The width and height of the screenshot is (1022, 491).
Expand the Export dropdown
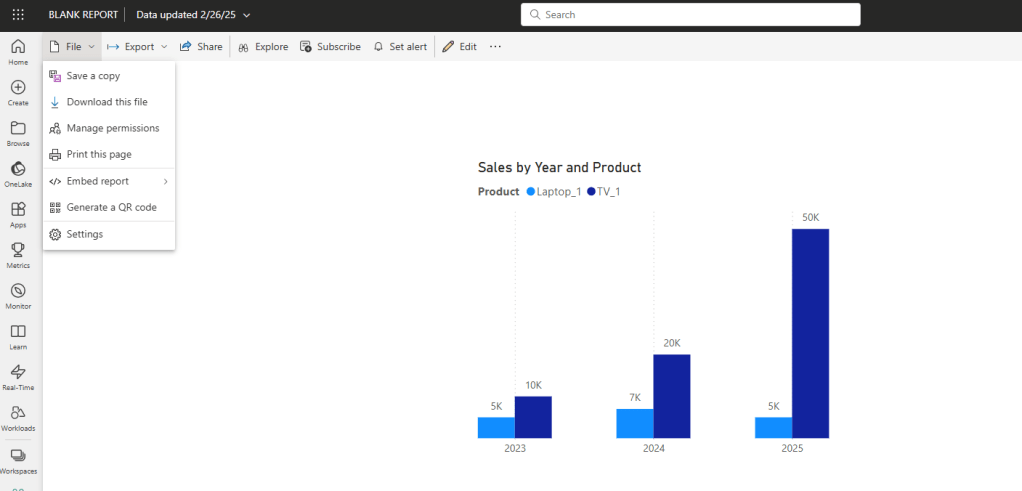(137, 47)
